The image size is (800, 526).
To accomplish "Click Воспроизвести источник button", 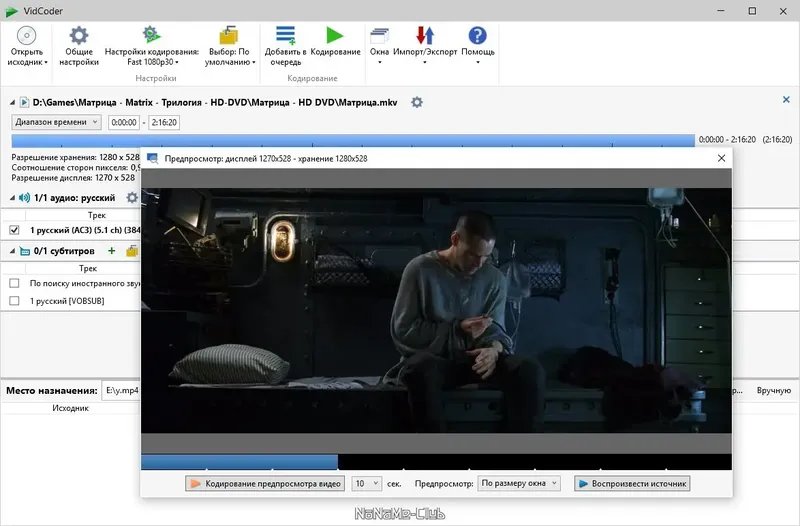I will [632, 483].
